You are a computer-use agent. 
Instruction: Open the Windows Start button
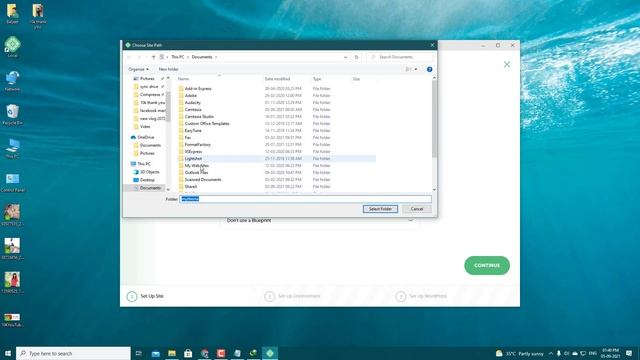pyautogui.click(x=8, y=353)
